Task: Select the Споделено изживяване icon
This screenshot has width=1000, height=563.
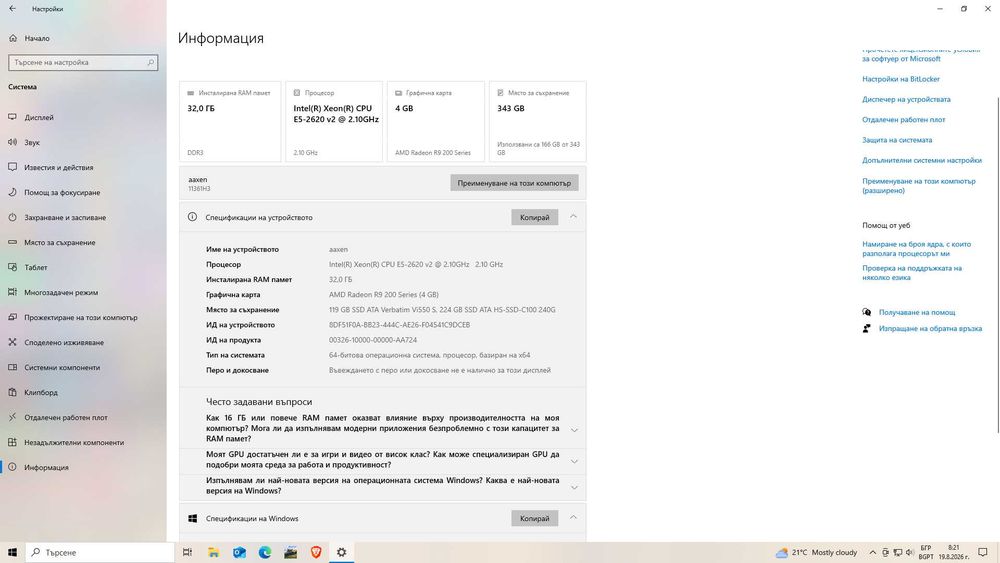Action: [12, 342]
